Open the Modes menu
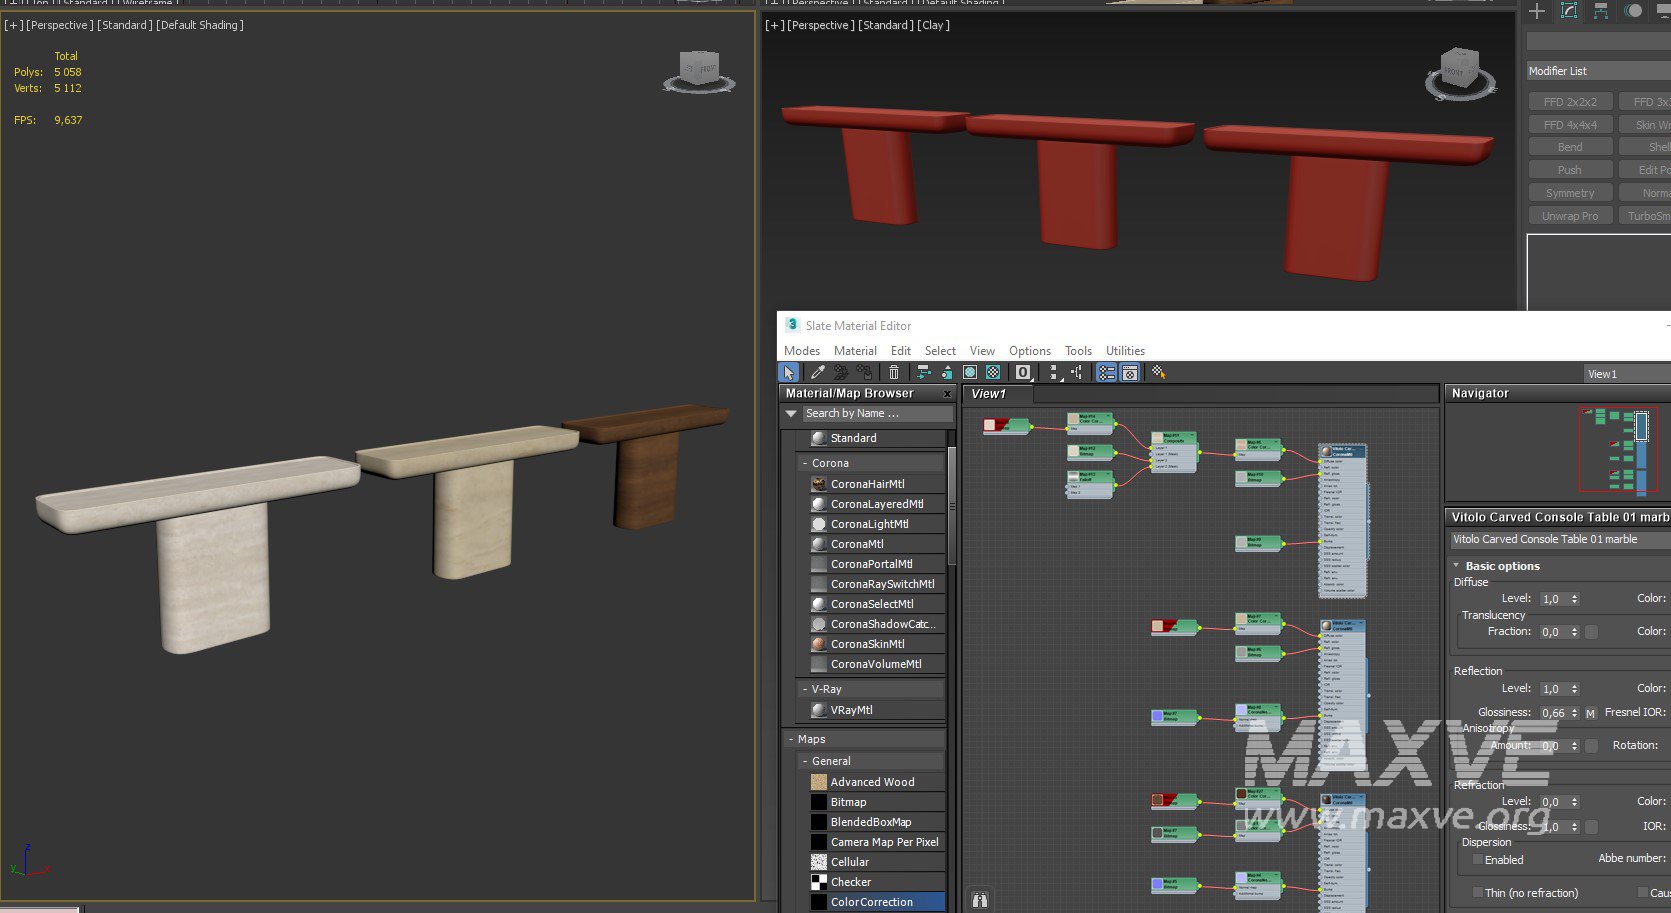This screenshot has width=1671, height=913. tap(801, 351)
